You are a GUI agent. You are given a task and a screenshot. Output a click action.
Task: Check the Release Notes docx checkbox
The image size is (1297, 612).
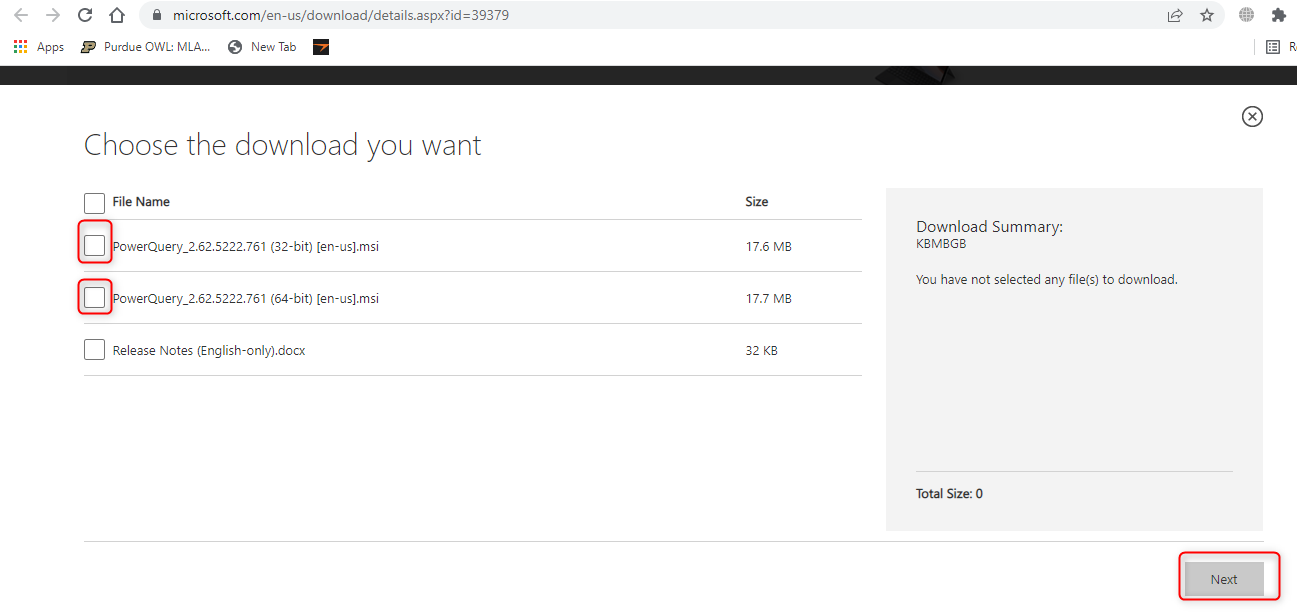pyautogui.click(x=94, y=350)
